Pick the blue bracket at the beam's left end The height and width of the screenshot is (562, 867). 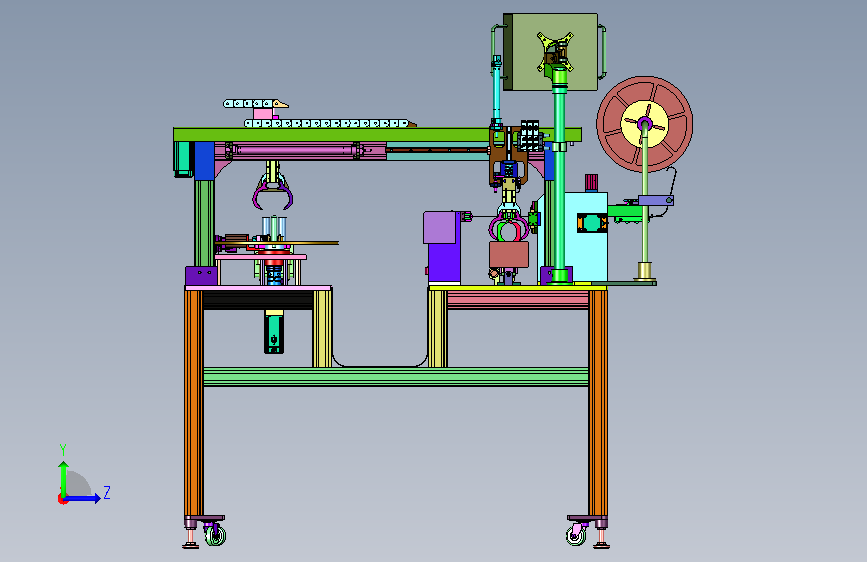[204, 161]
